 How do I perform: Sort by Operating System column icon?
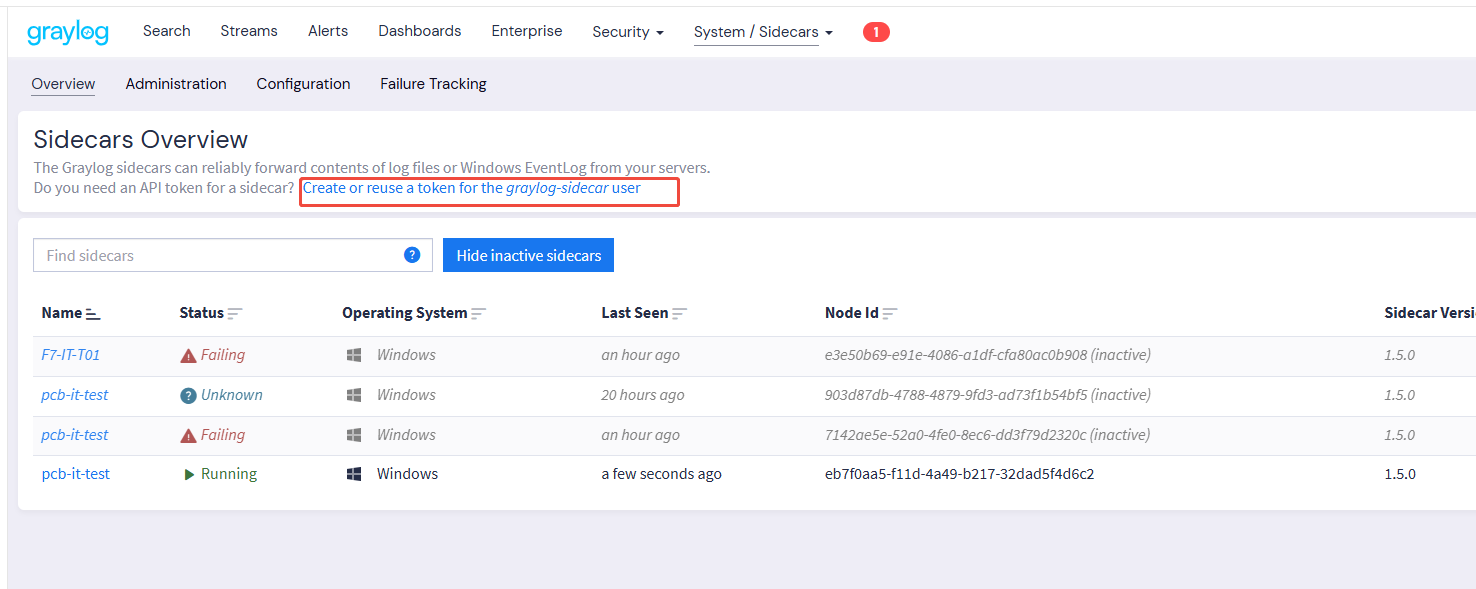pos(479,314)
